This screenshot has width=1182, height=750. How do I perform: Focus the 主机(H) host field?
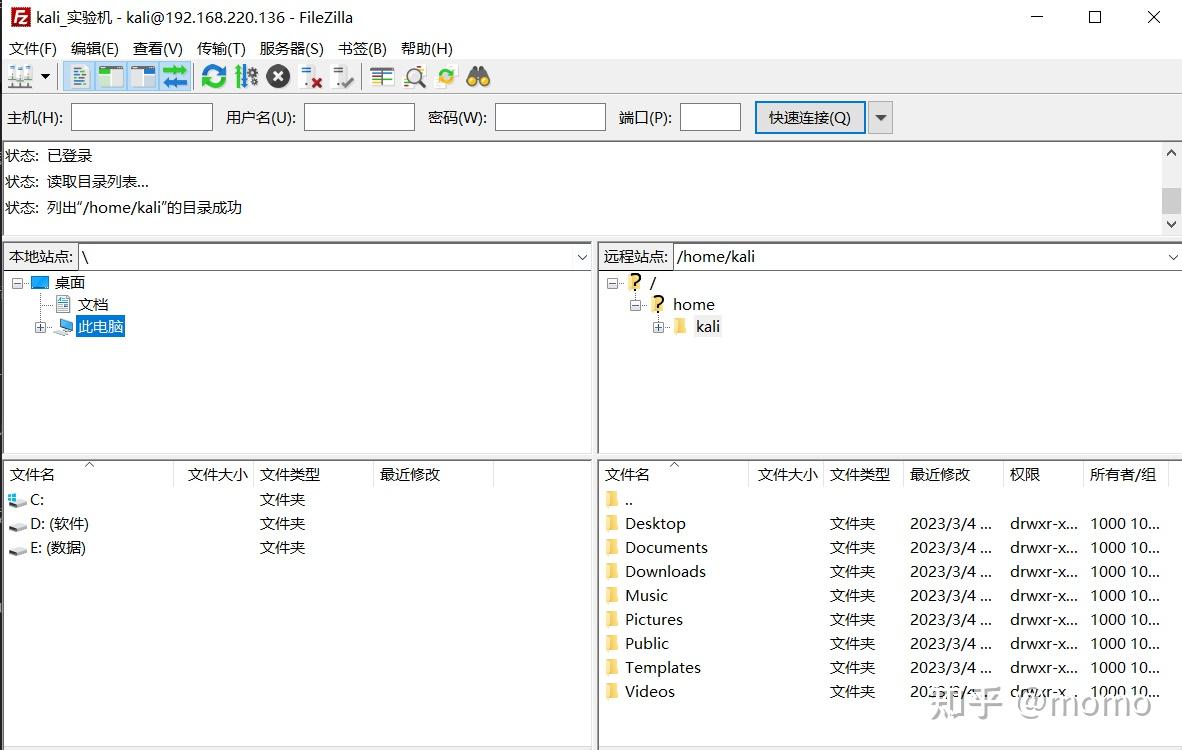click(142, 117)
